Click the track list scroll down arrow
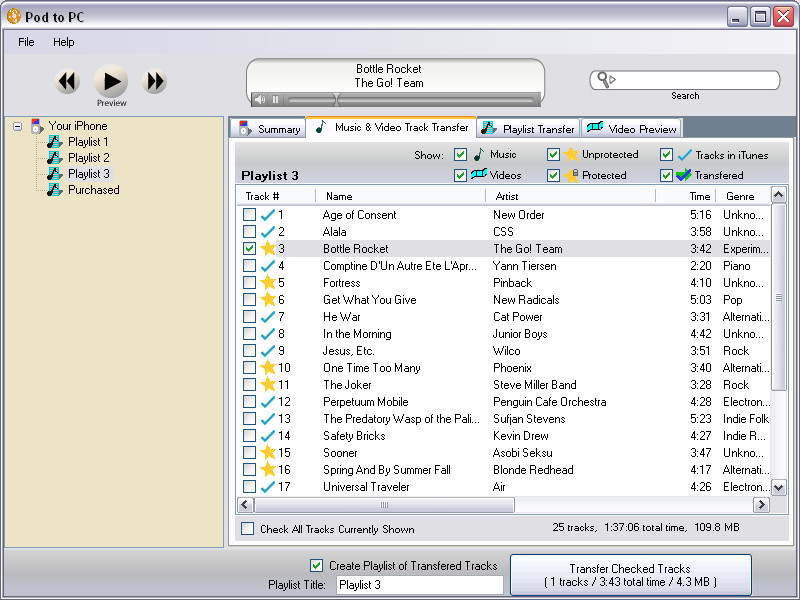The image size is (800, 600). [x=778, y=487]
